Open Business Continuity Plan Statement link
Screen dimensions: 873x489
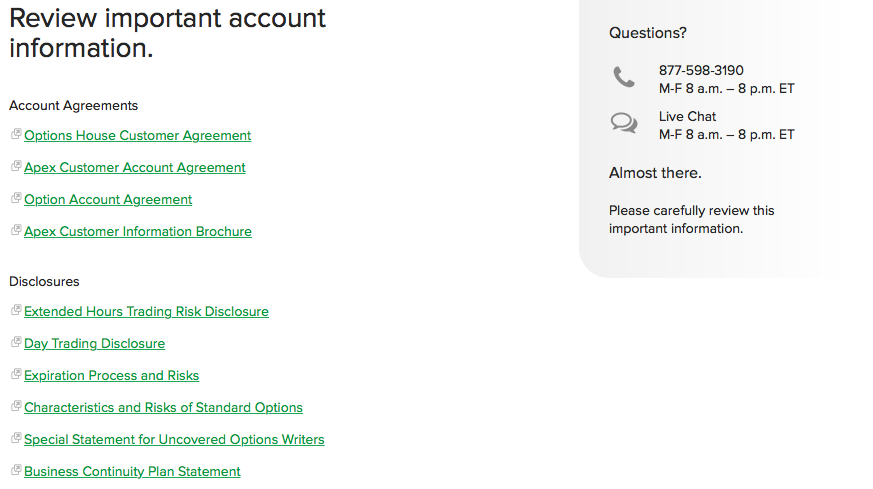click(x=132, y=472)
